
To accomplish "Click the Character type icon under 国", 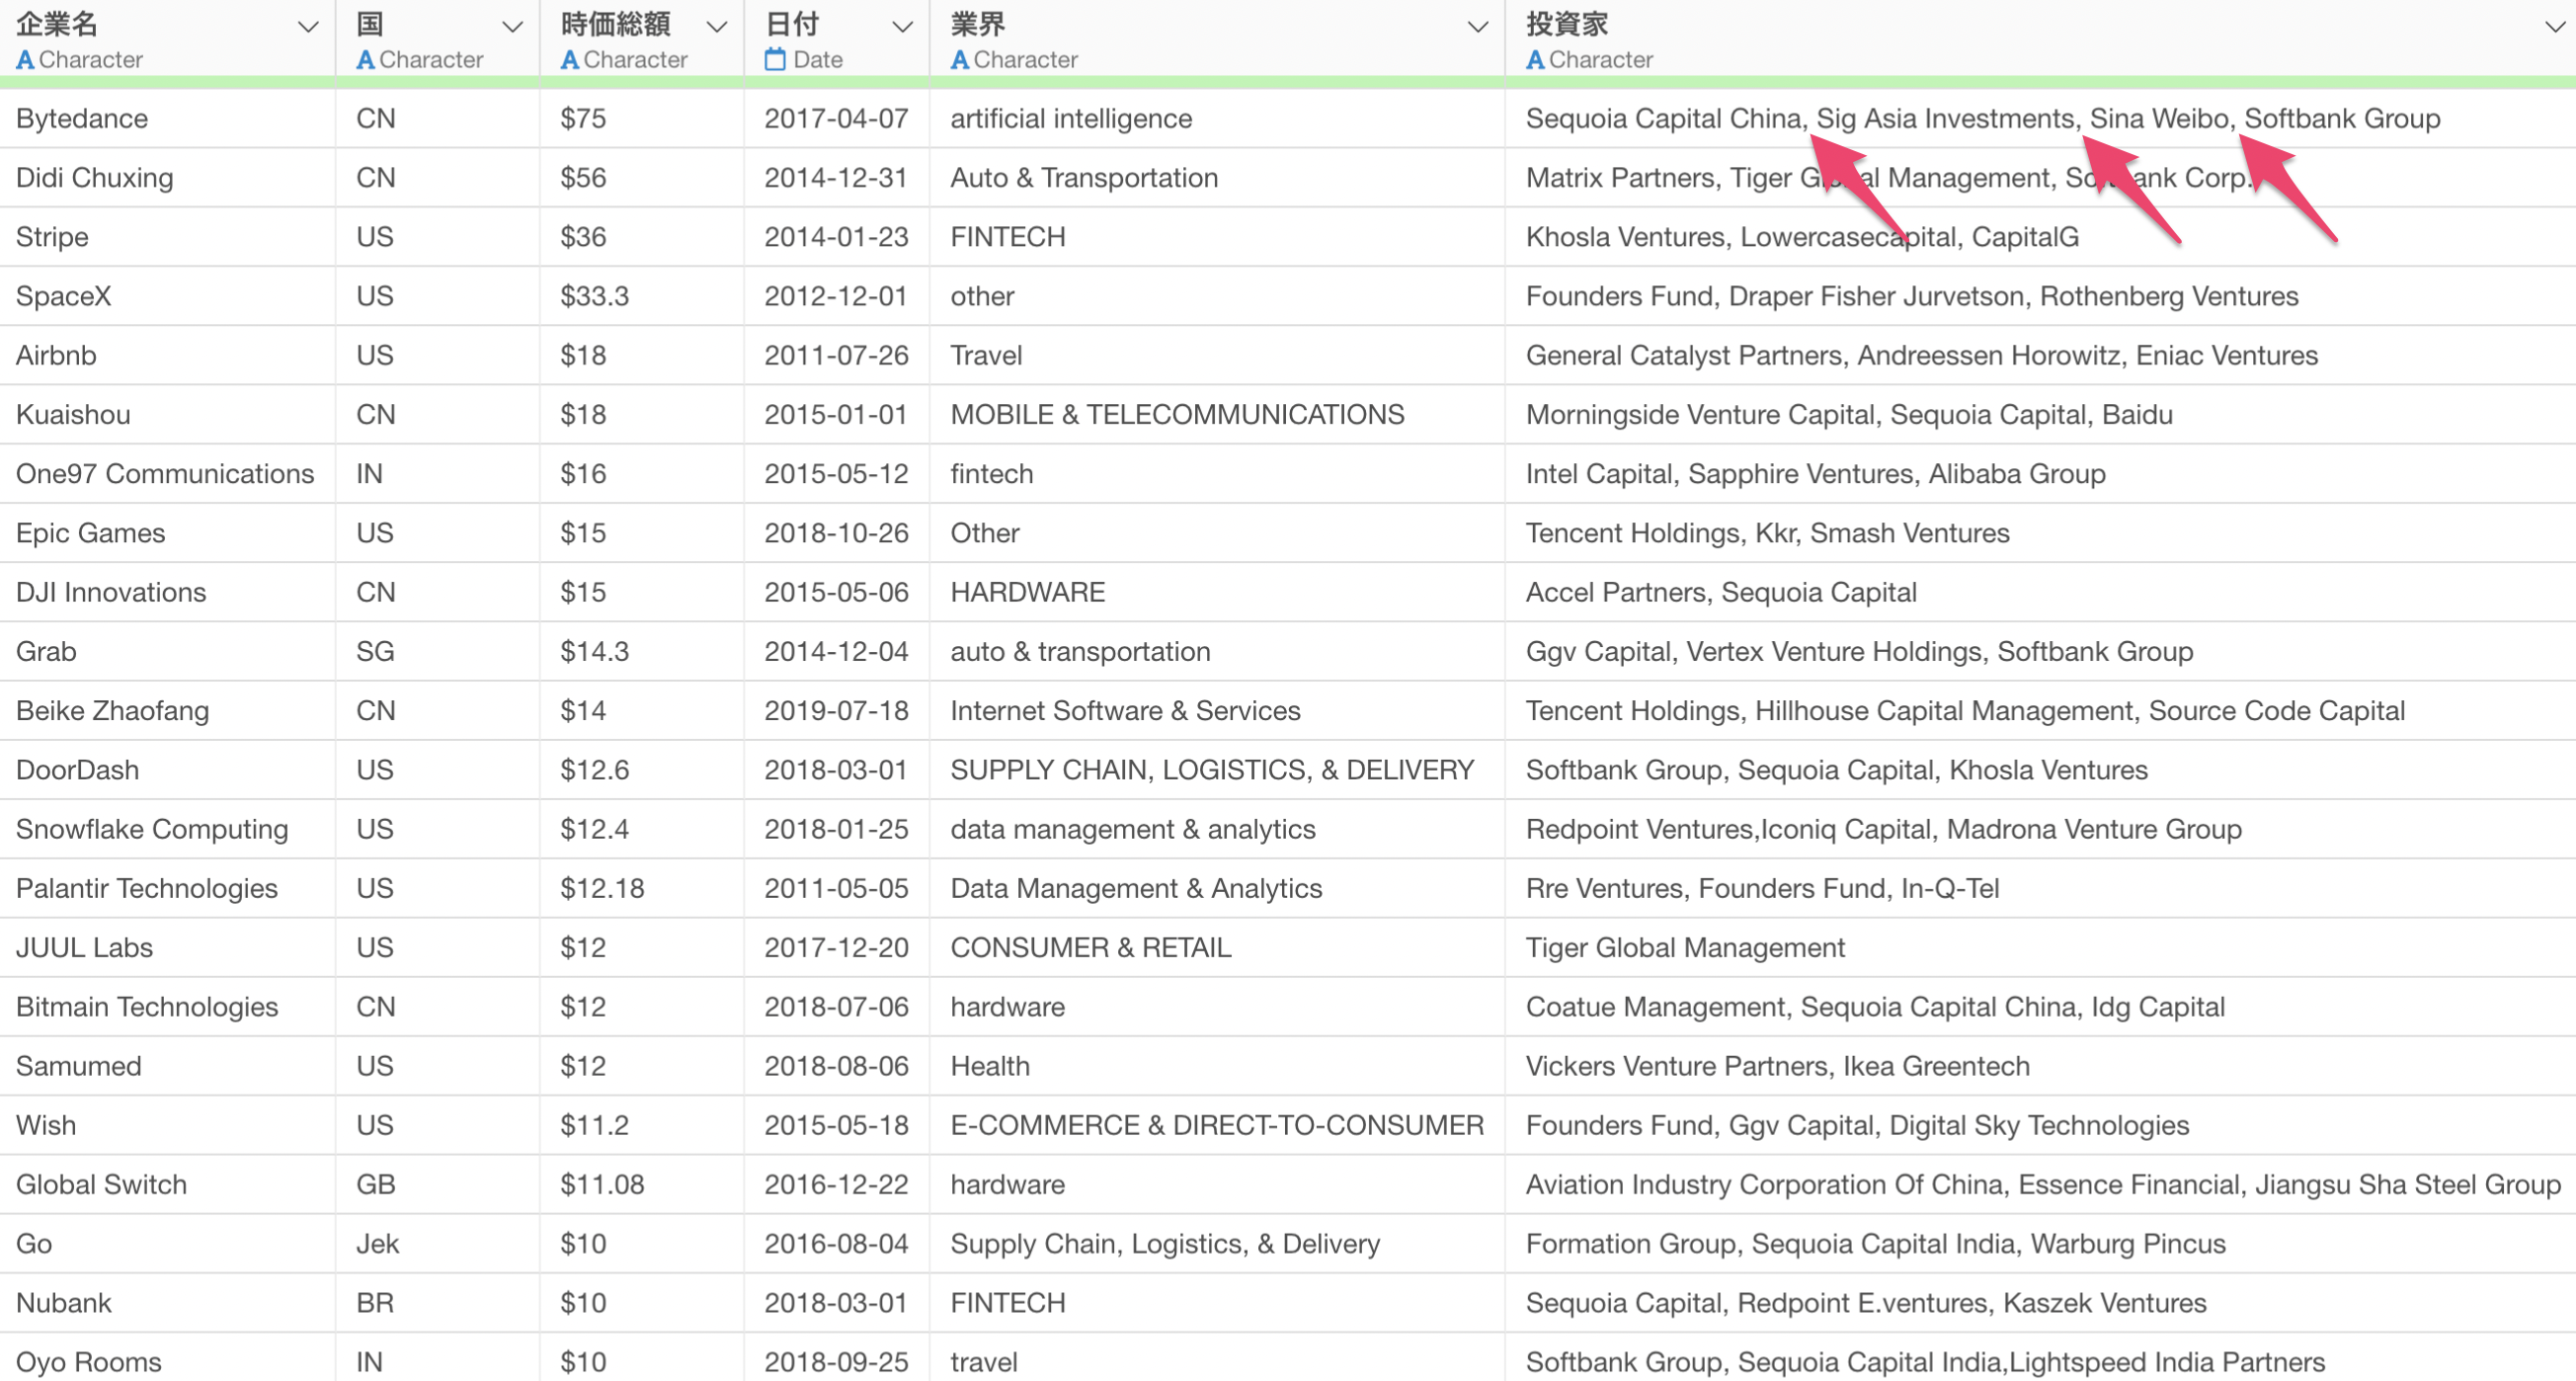I will (366, 60).
